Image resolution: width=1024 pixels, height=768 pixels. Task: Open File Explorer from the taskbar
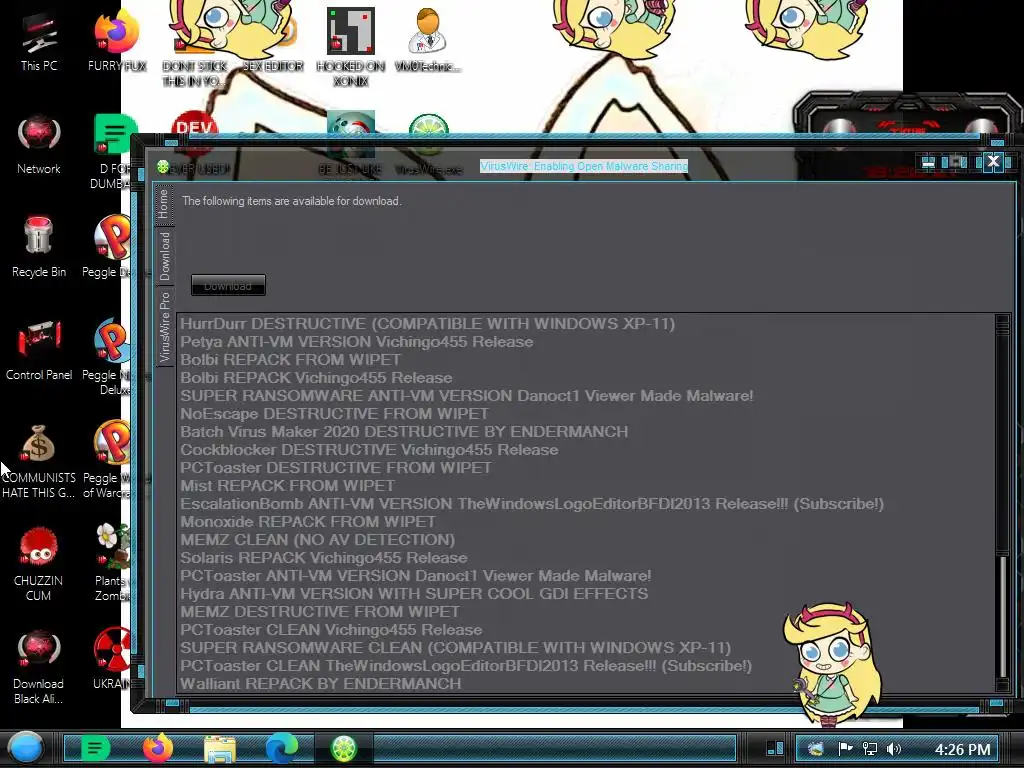tap(220, 748)
